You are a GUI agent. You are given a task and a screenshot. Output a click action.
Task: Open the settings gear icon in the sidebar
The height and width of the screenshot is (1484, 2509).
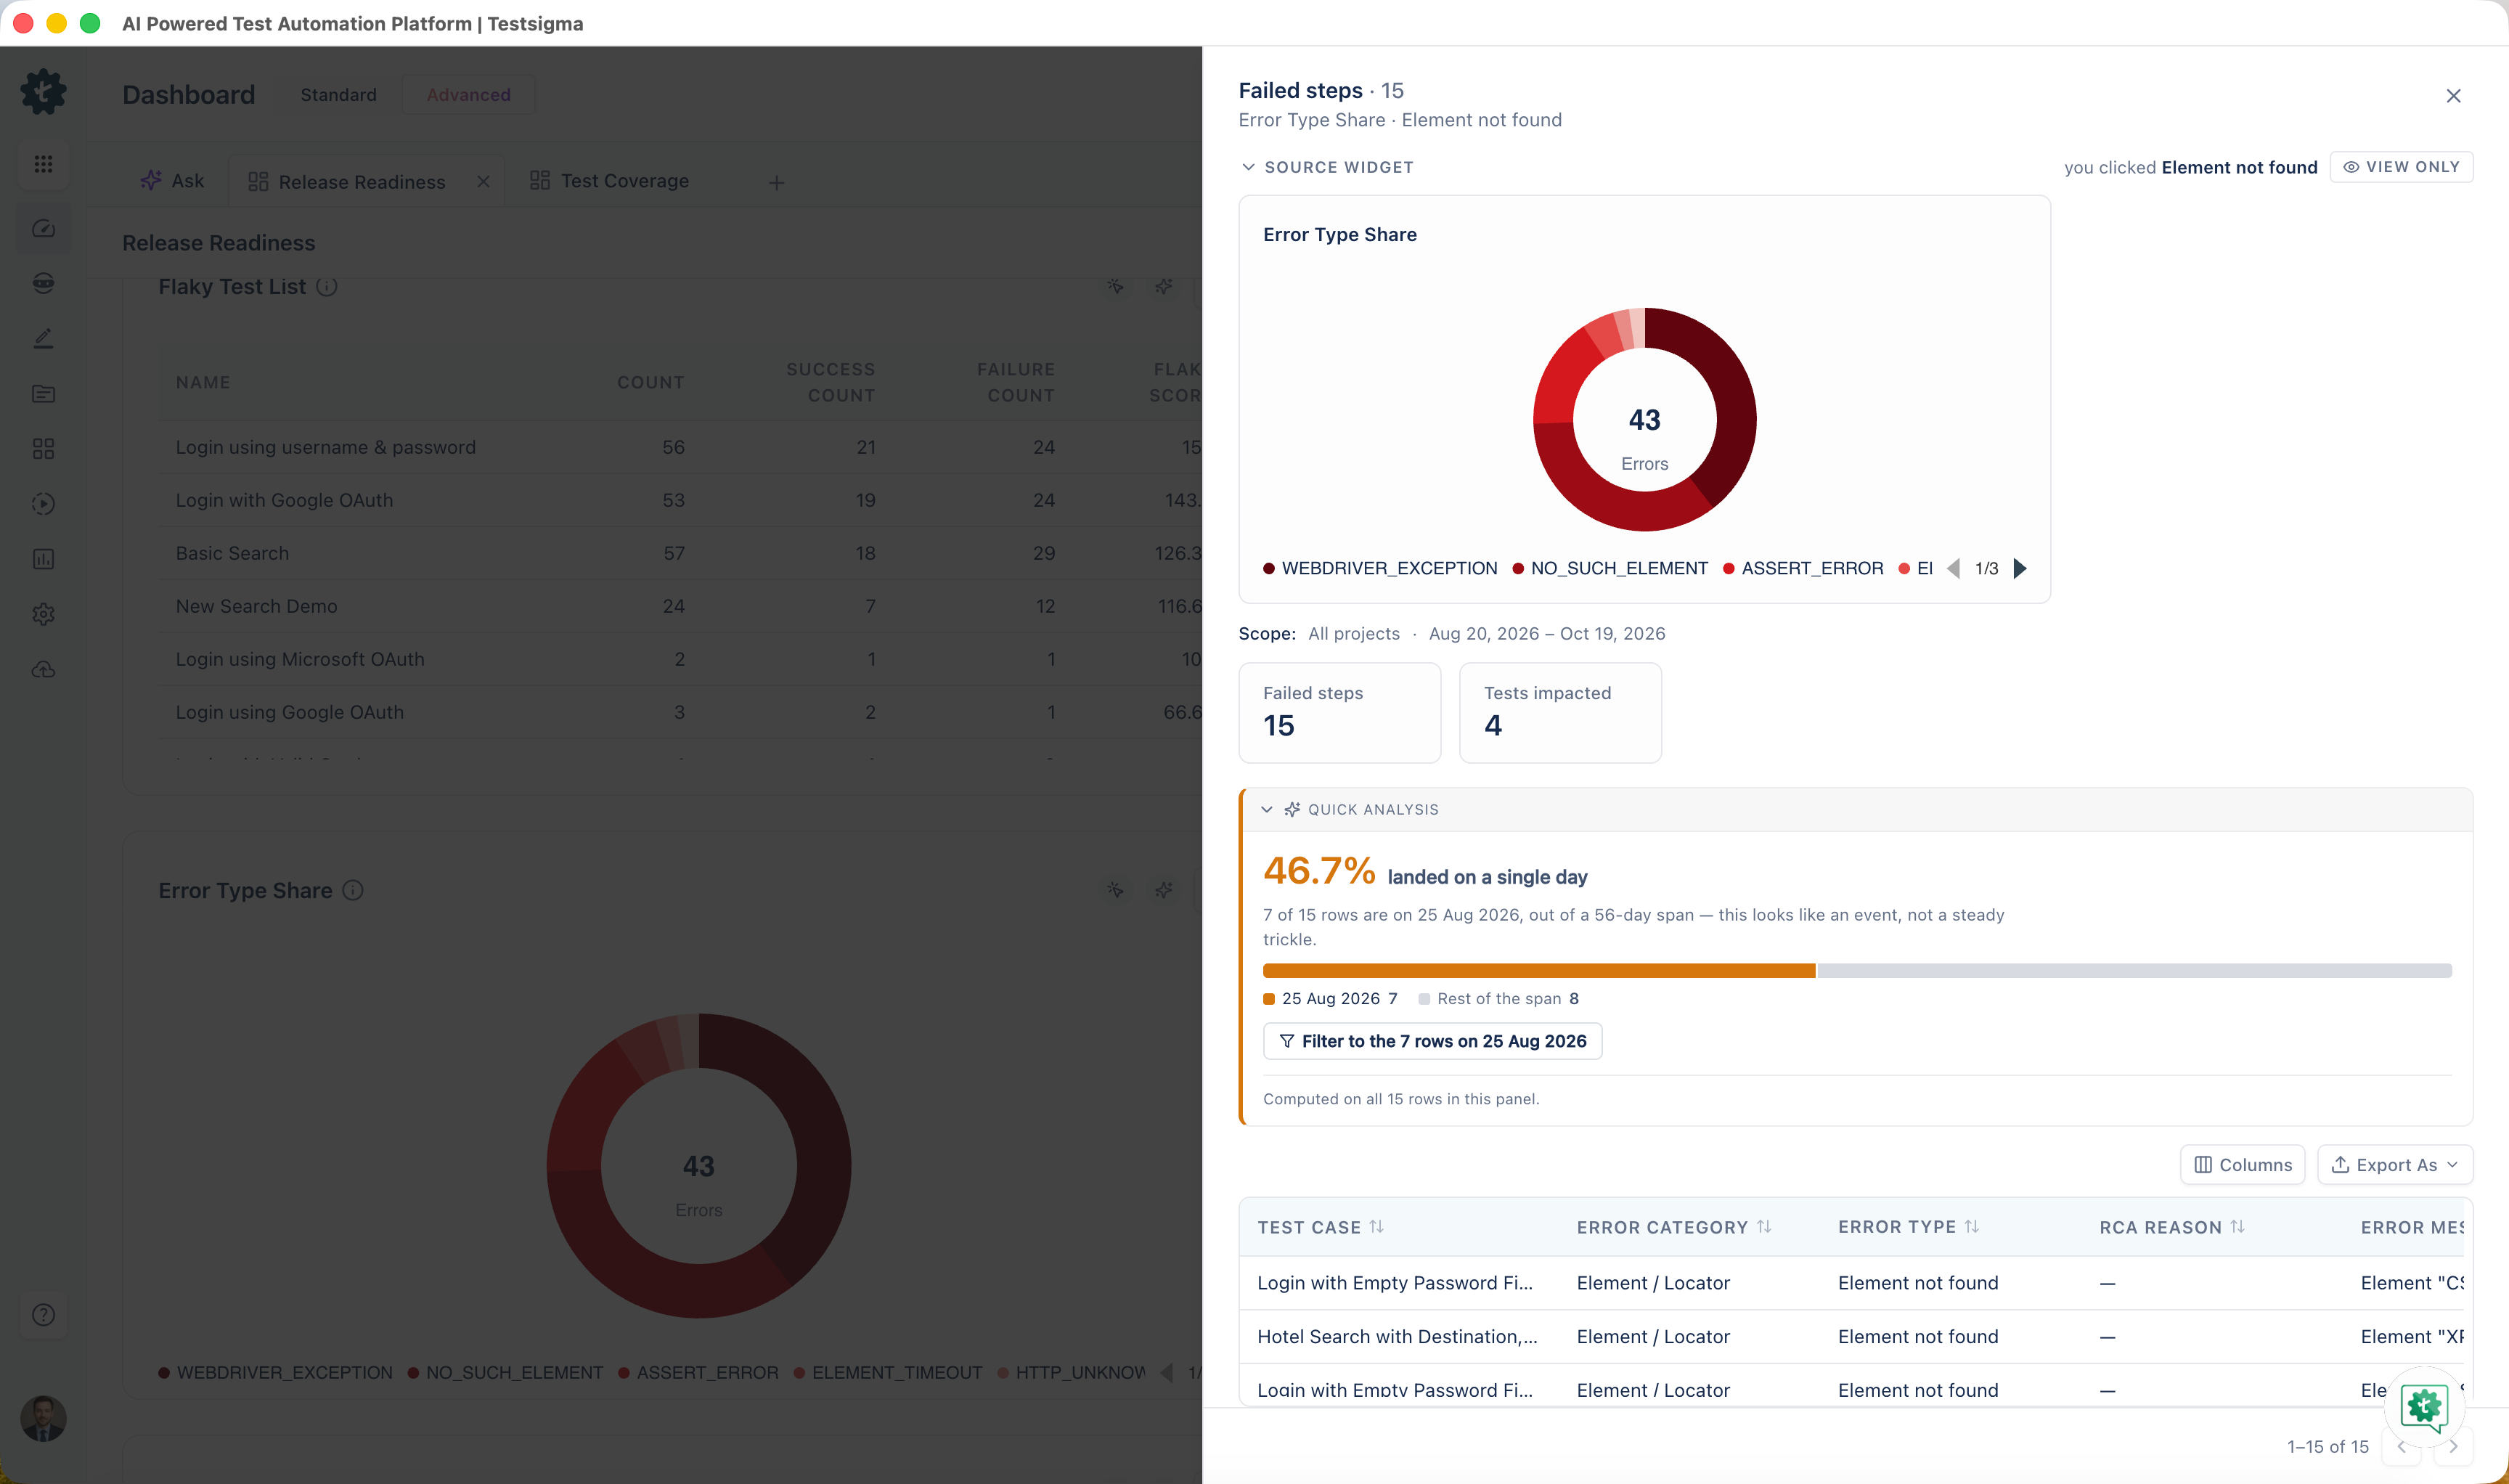[43, 614]
